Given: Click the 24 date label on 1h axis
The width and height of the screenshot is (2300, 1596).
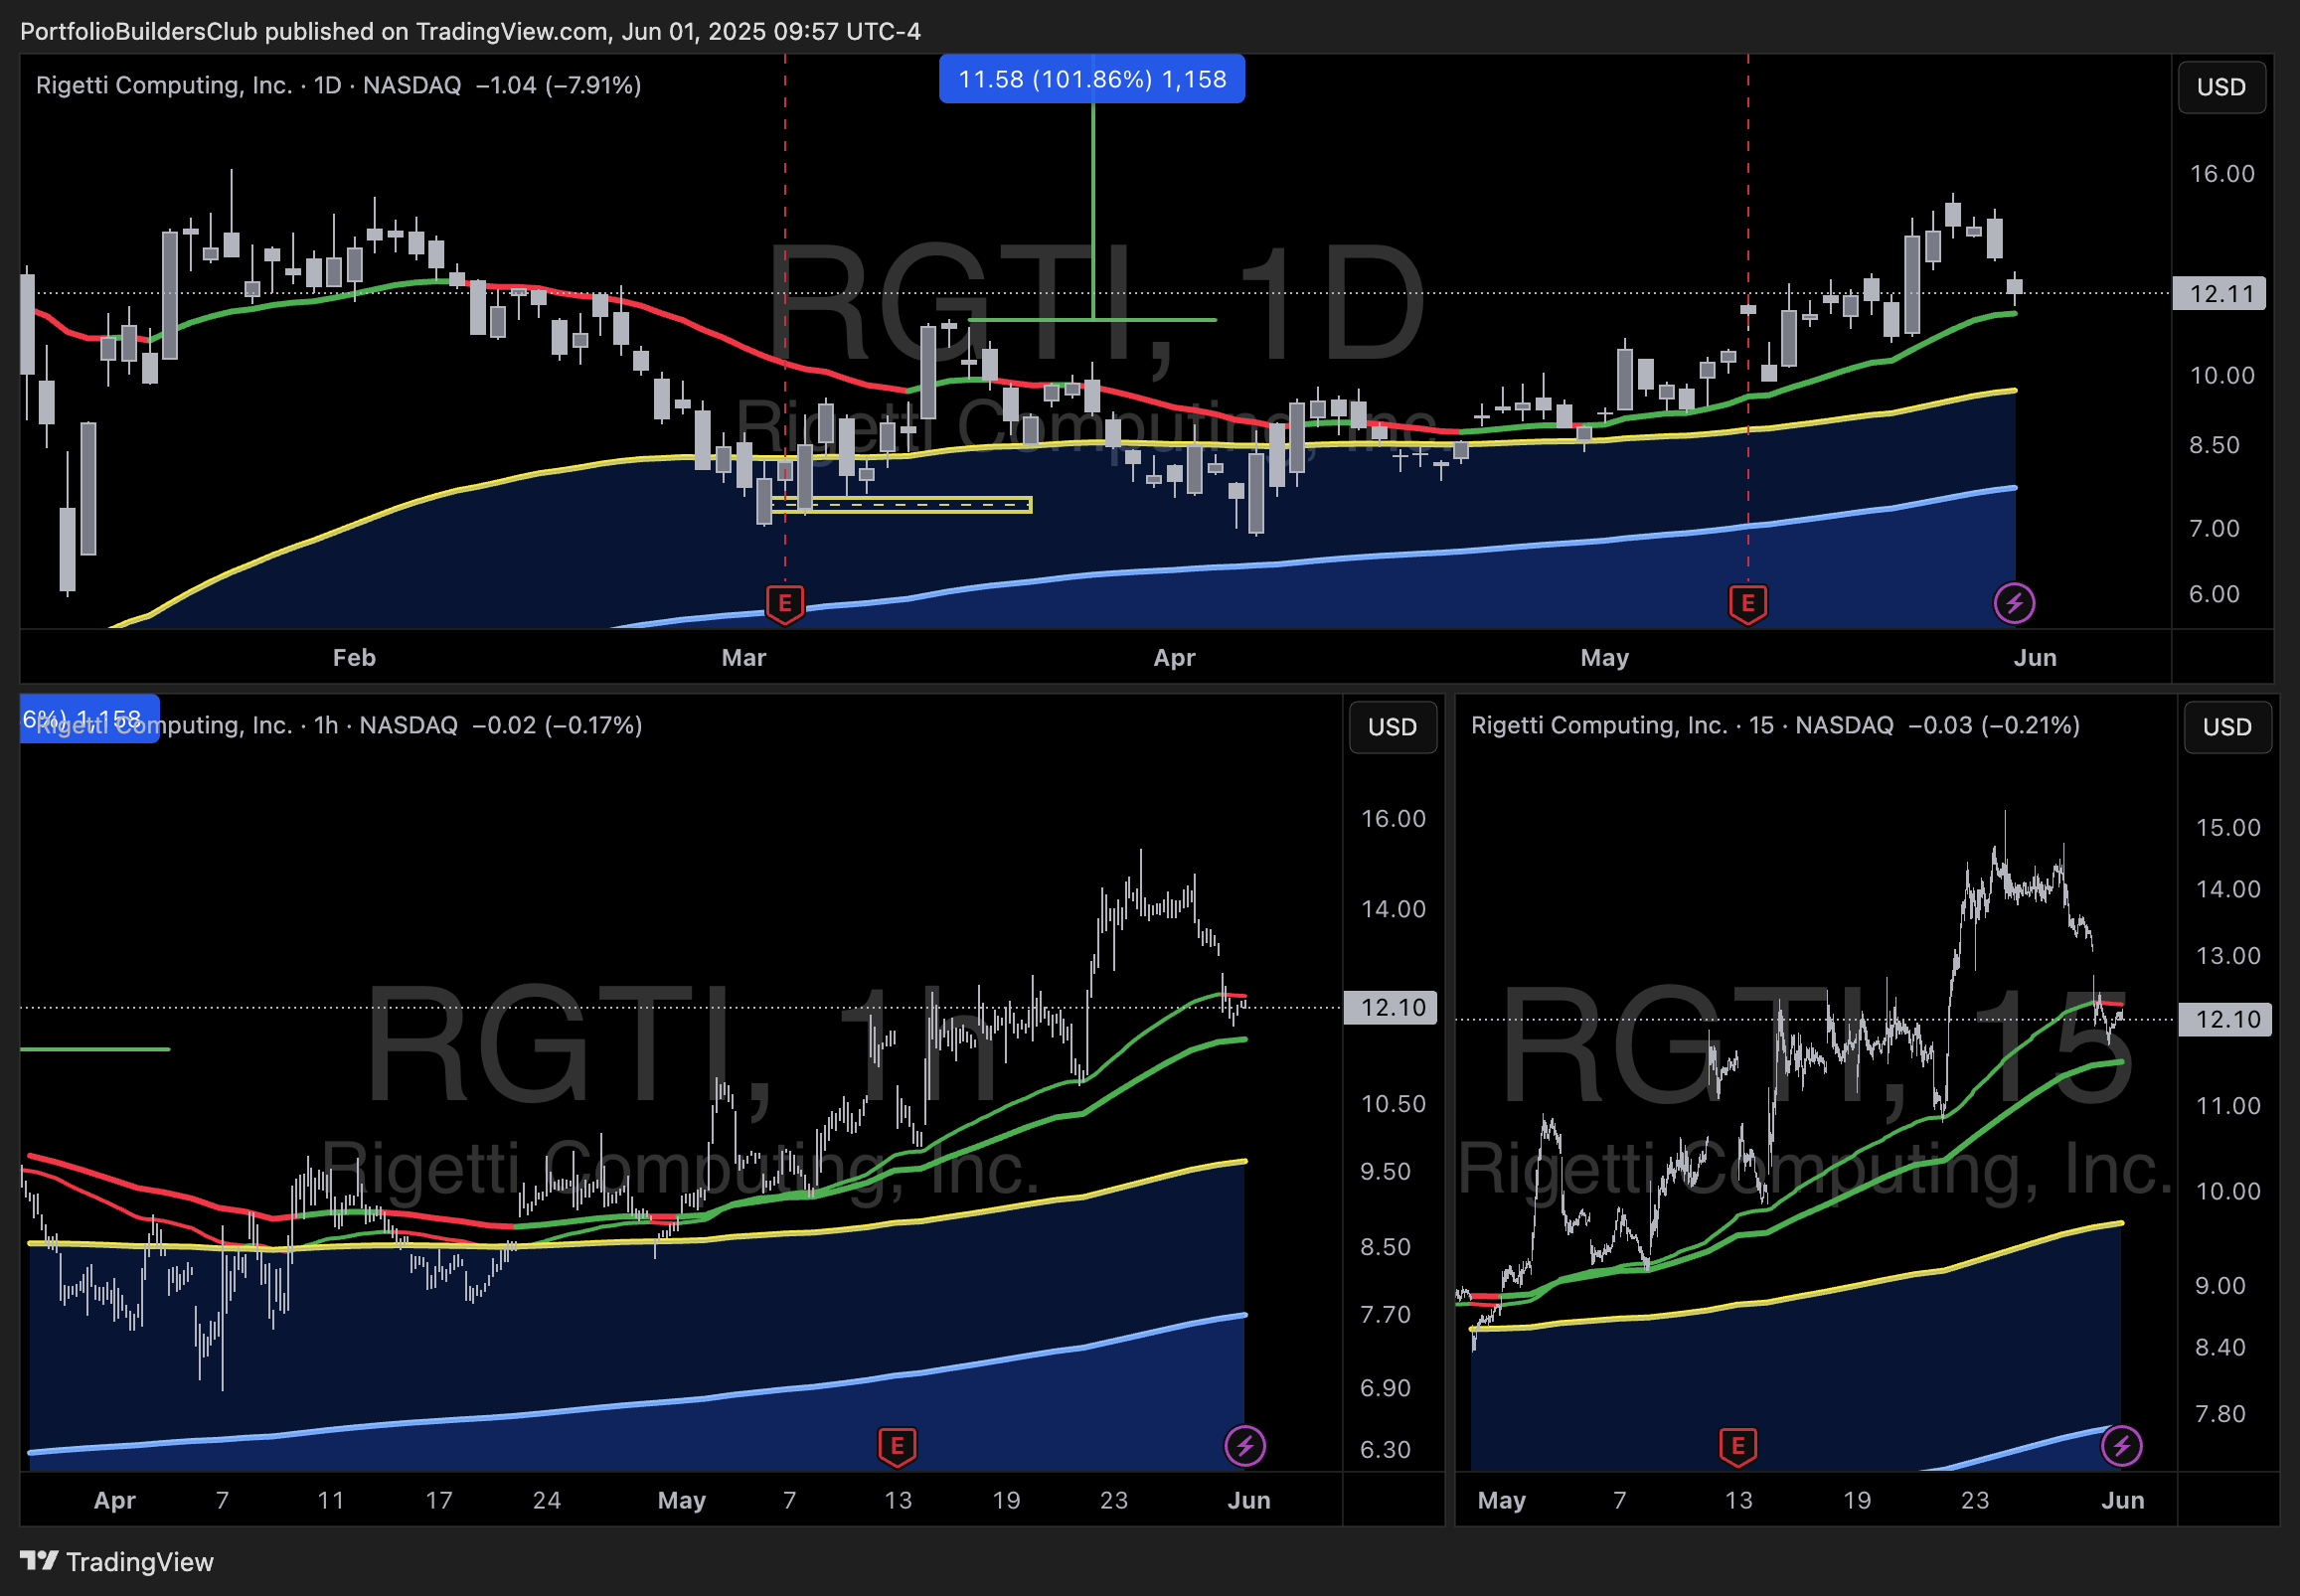Looking at the screenshot, I should click(547, 1500).
